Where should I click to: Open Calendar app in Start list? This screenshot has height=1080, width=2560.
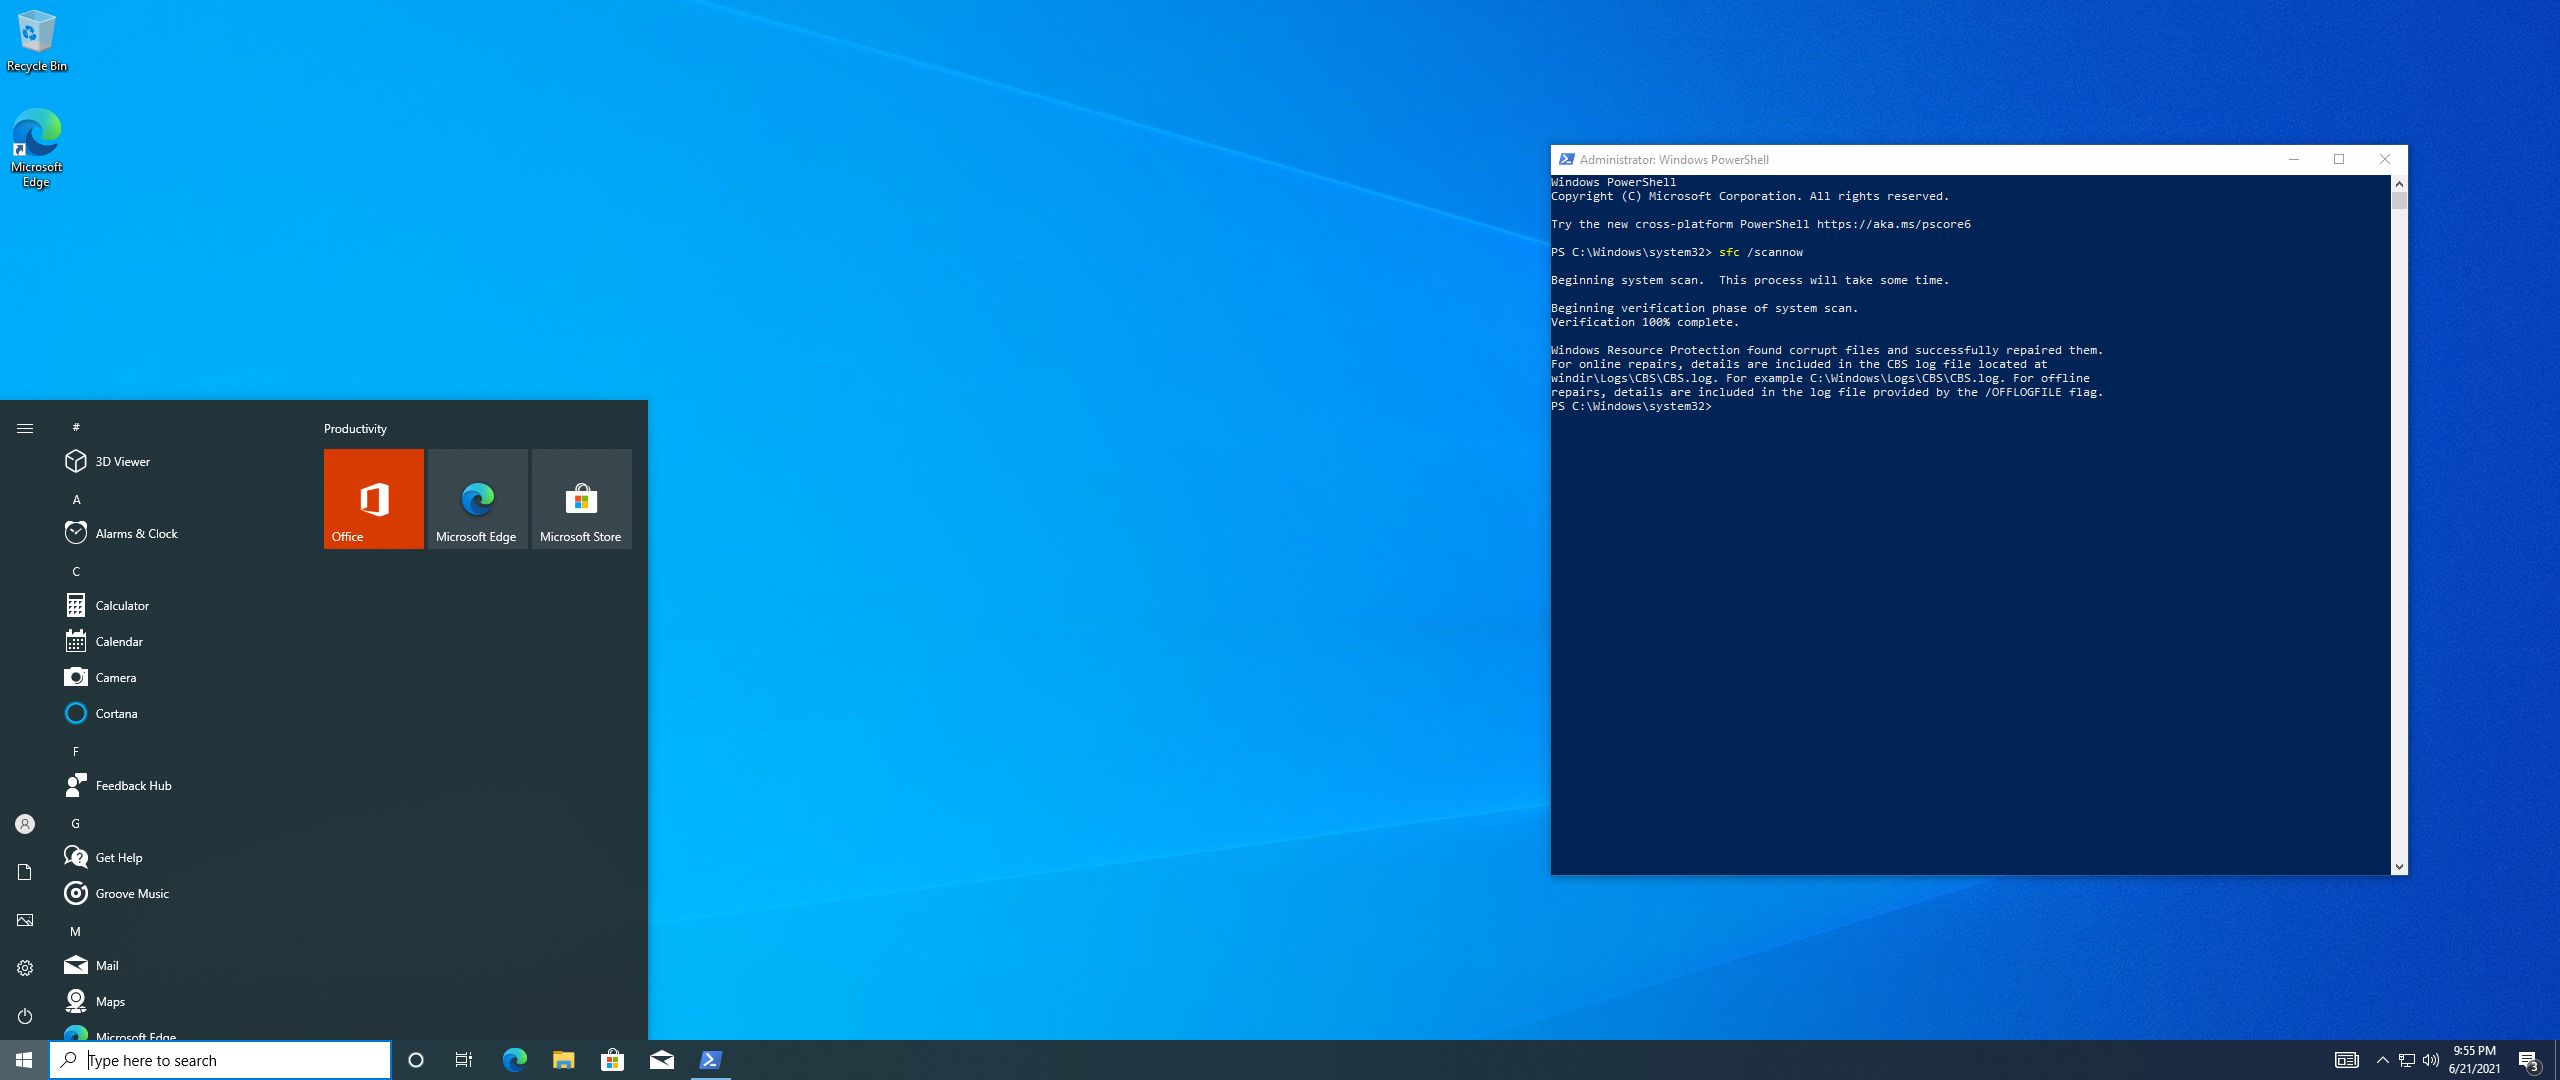click(182, 641)
